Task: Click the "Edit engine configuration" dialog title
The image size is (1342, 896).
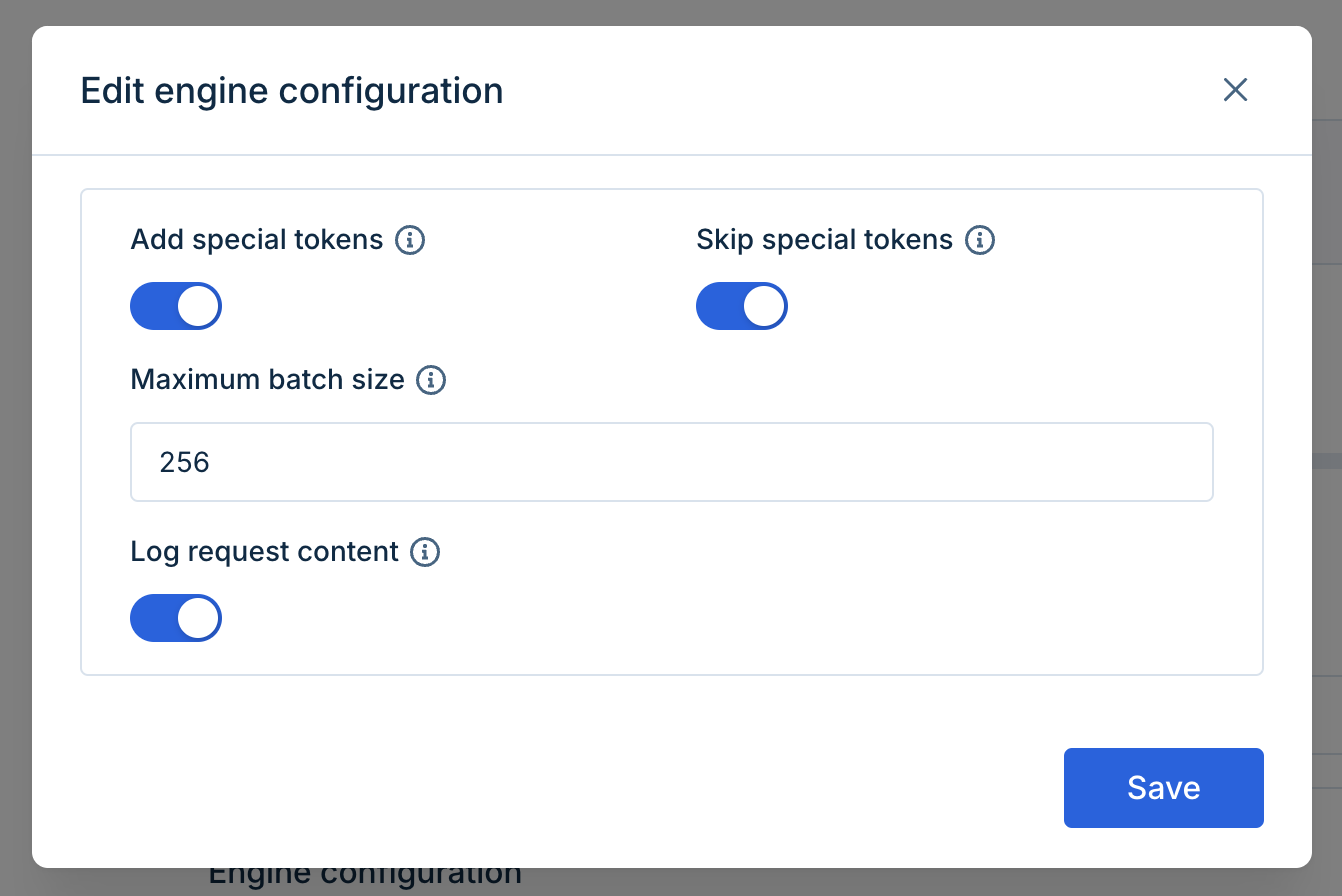Action: 292,91
